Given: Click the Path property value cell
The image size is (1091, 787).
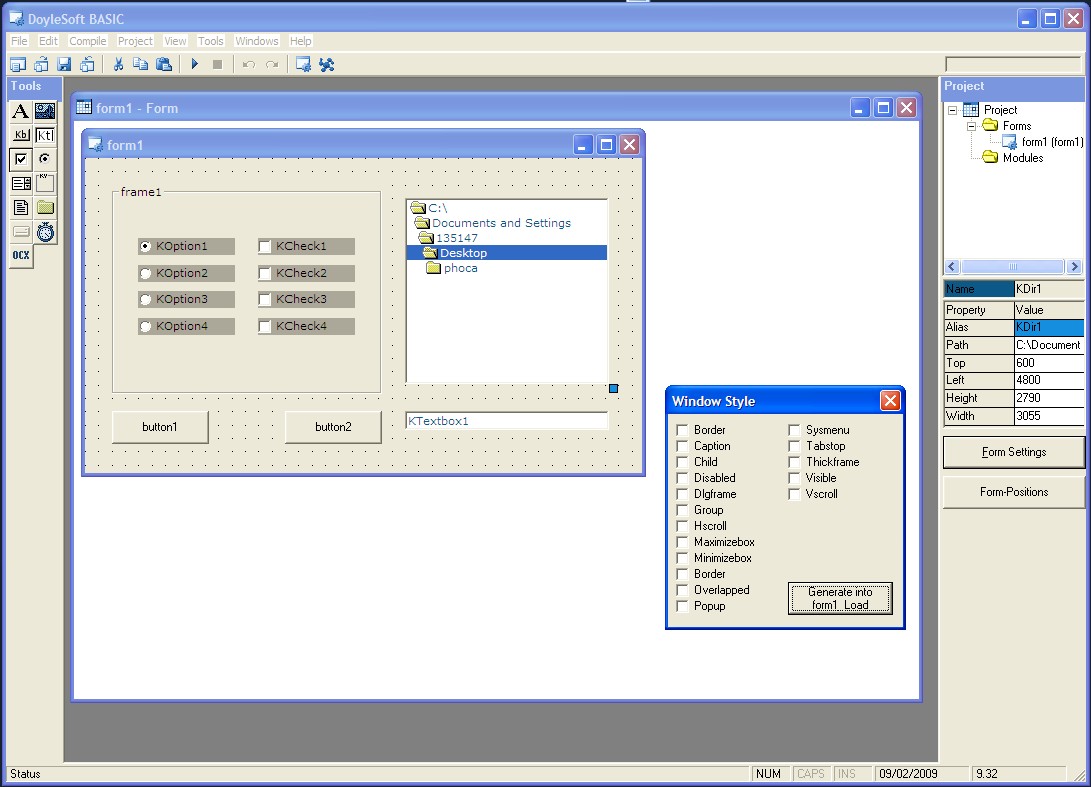Looking at the screenshot, I should 1049,345.
